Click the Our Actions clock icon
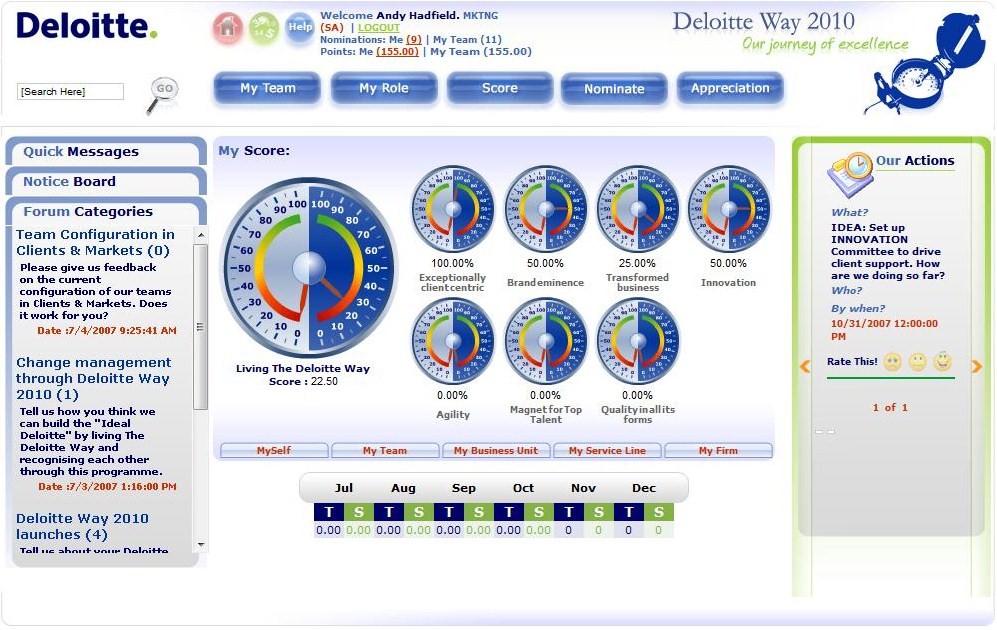This screenshot has height=630, width=997. [x=850, y=174]
